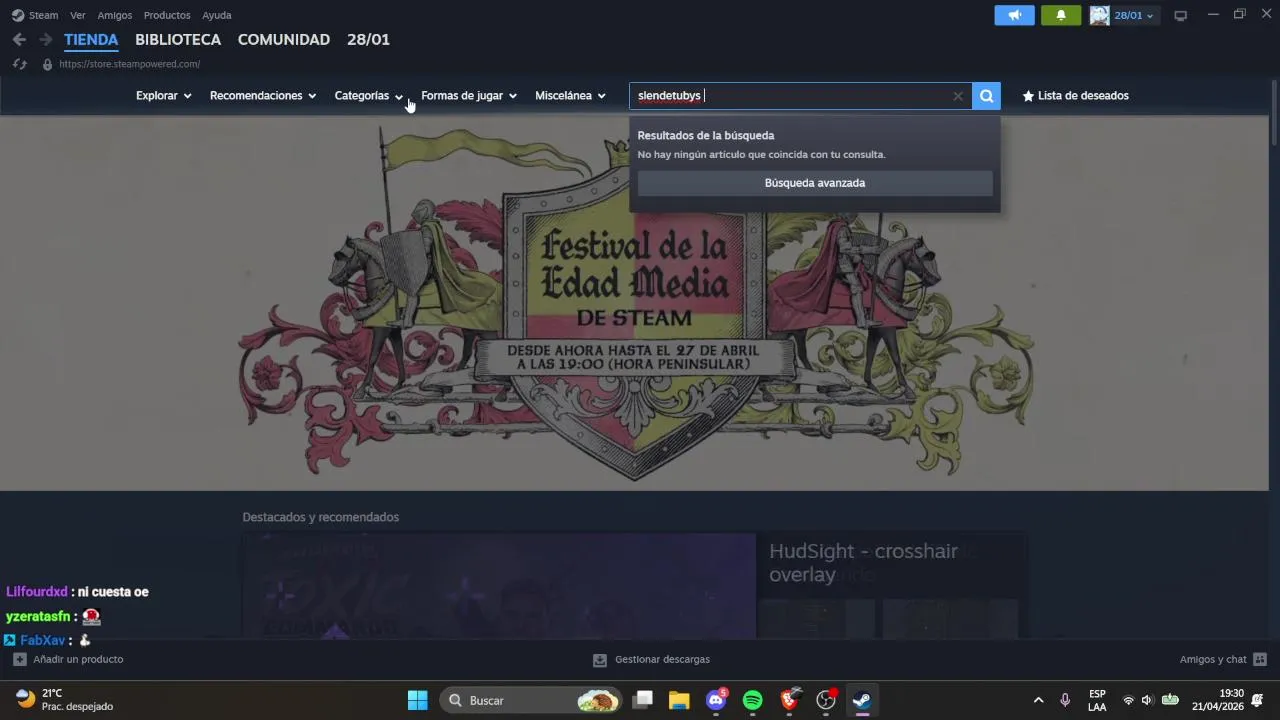1280x720 pixels.
Task: Click the padlock icon beside the URL
Action: [x=47, y=64]
